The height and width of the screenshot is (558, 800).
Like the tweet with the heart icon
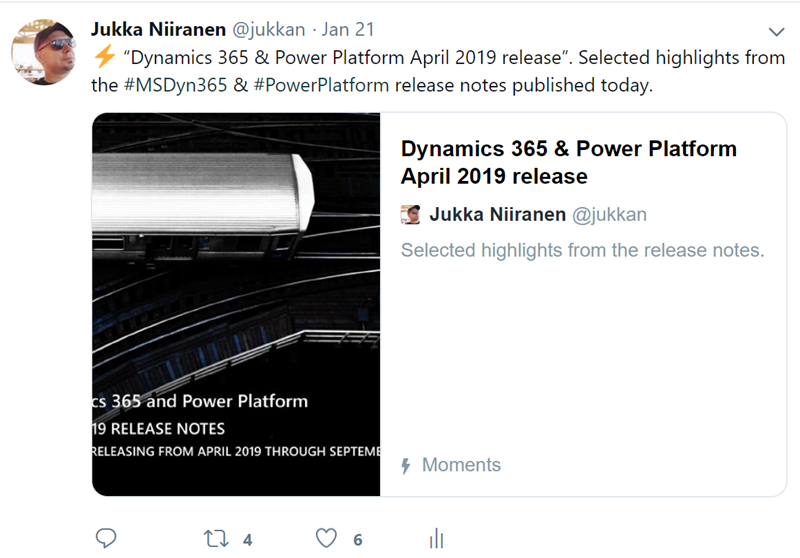tap(327, 539)
